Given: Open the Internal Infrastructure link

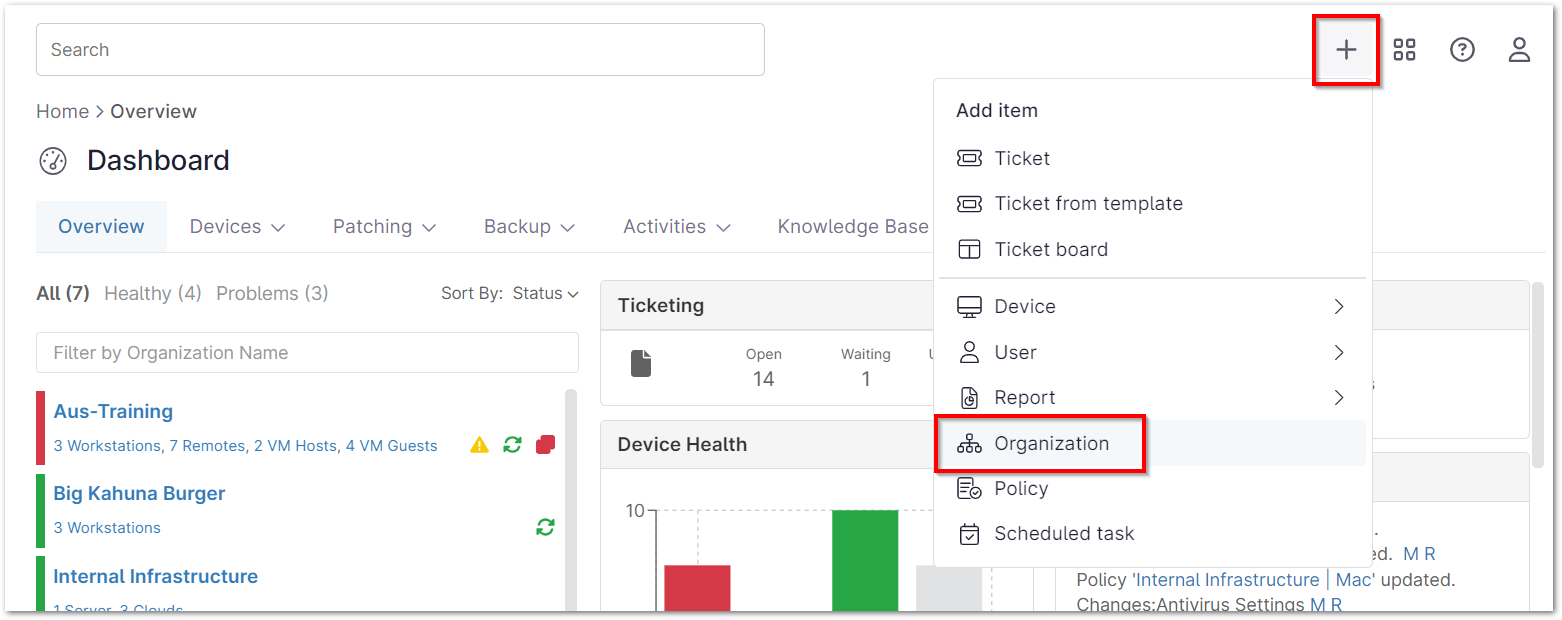Looking at the screenshot, I should click(x=155, y=576).
